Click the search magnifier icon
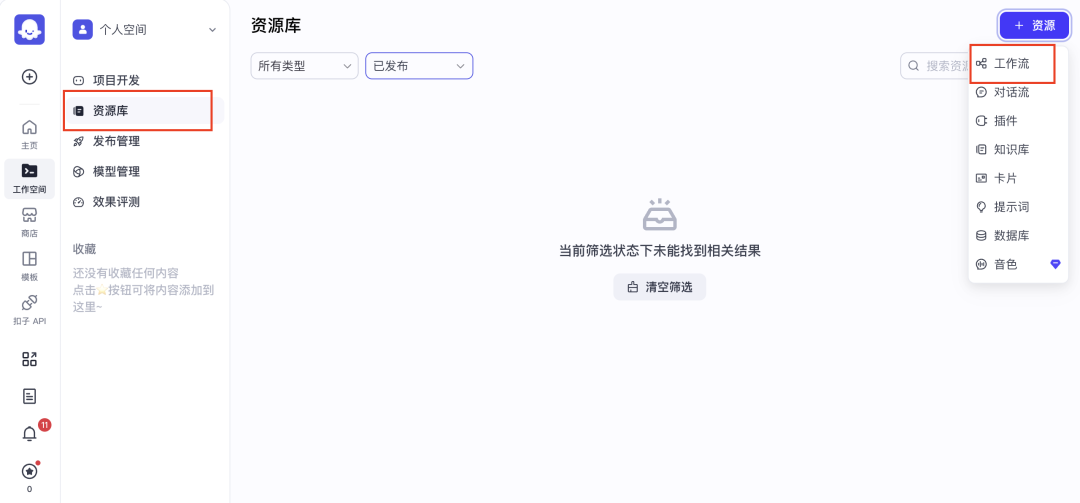 (914, 66)
